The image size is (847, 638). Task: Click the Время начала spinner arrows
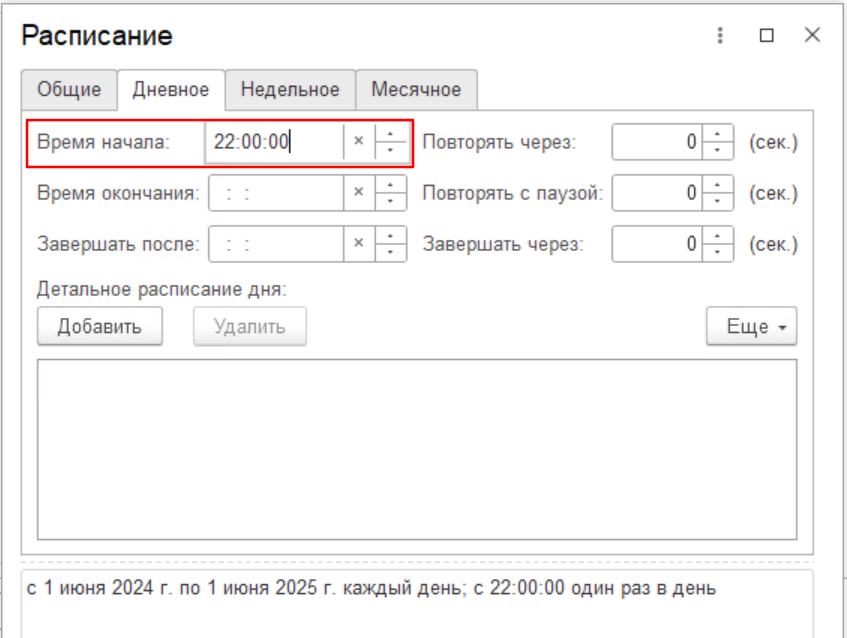click(390, 142)
